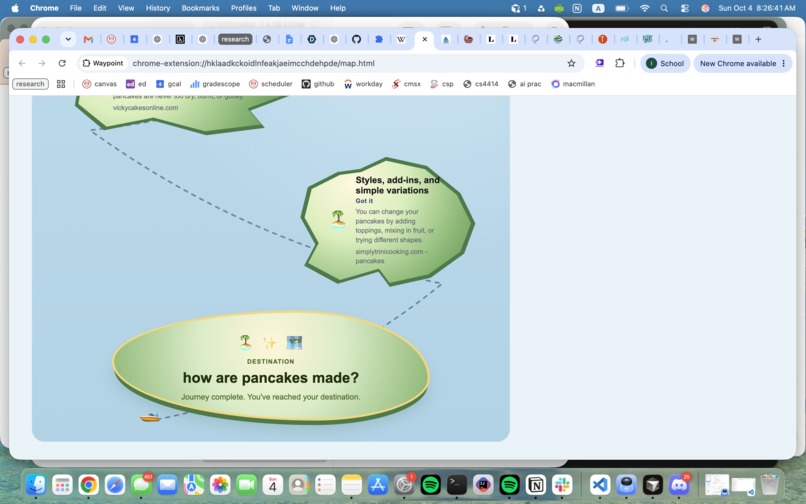This screenshot has height=504, width=806.
Task: Switch to the GitHub tab
Action: coord(356,39)
